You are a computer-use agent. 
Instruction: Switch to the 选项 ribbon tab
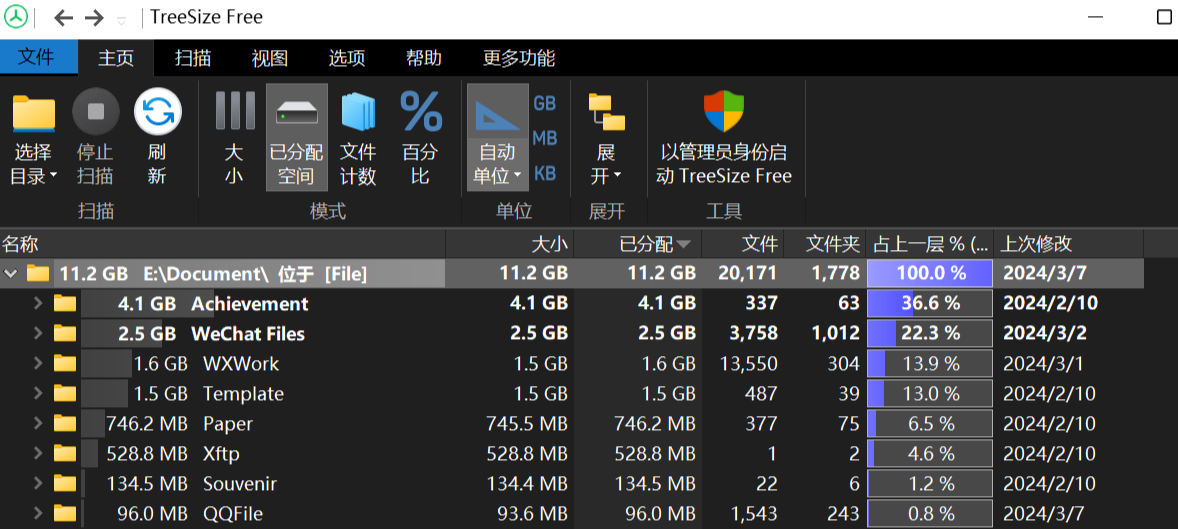[x=346, y=58]
